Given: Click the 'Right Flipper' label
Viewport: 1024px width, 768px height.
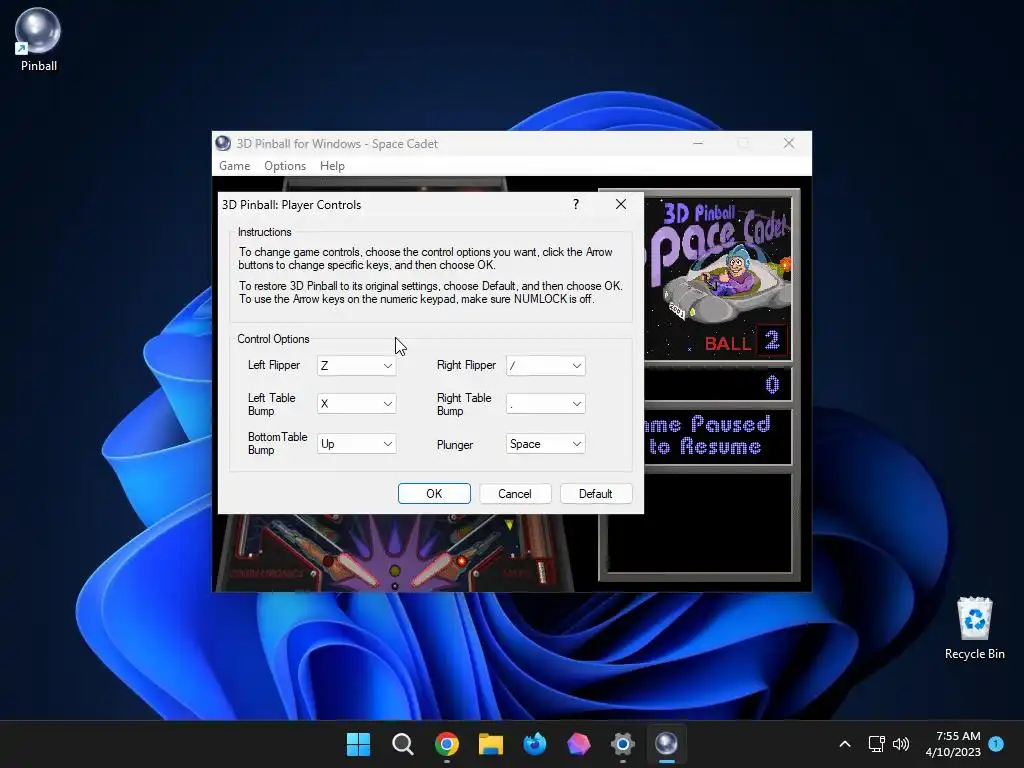Looking at the screenshot, I should pos(466,365).
